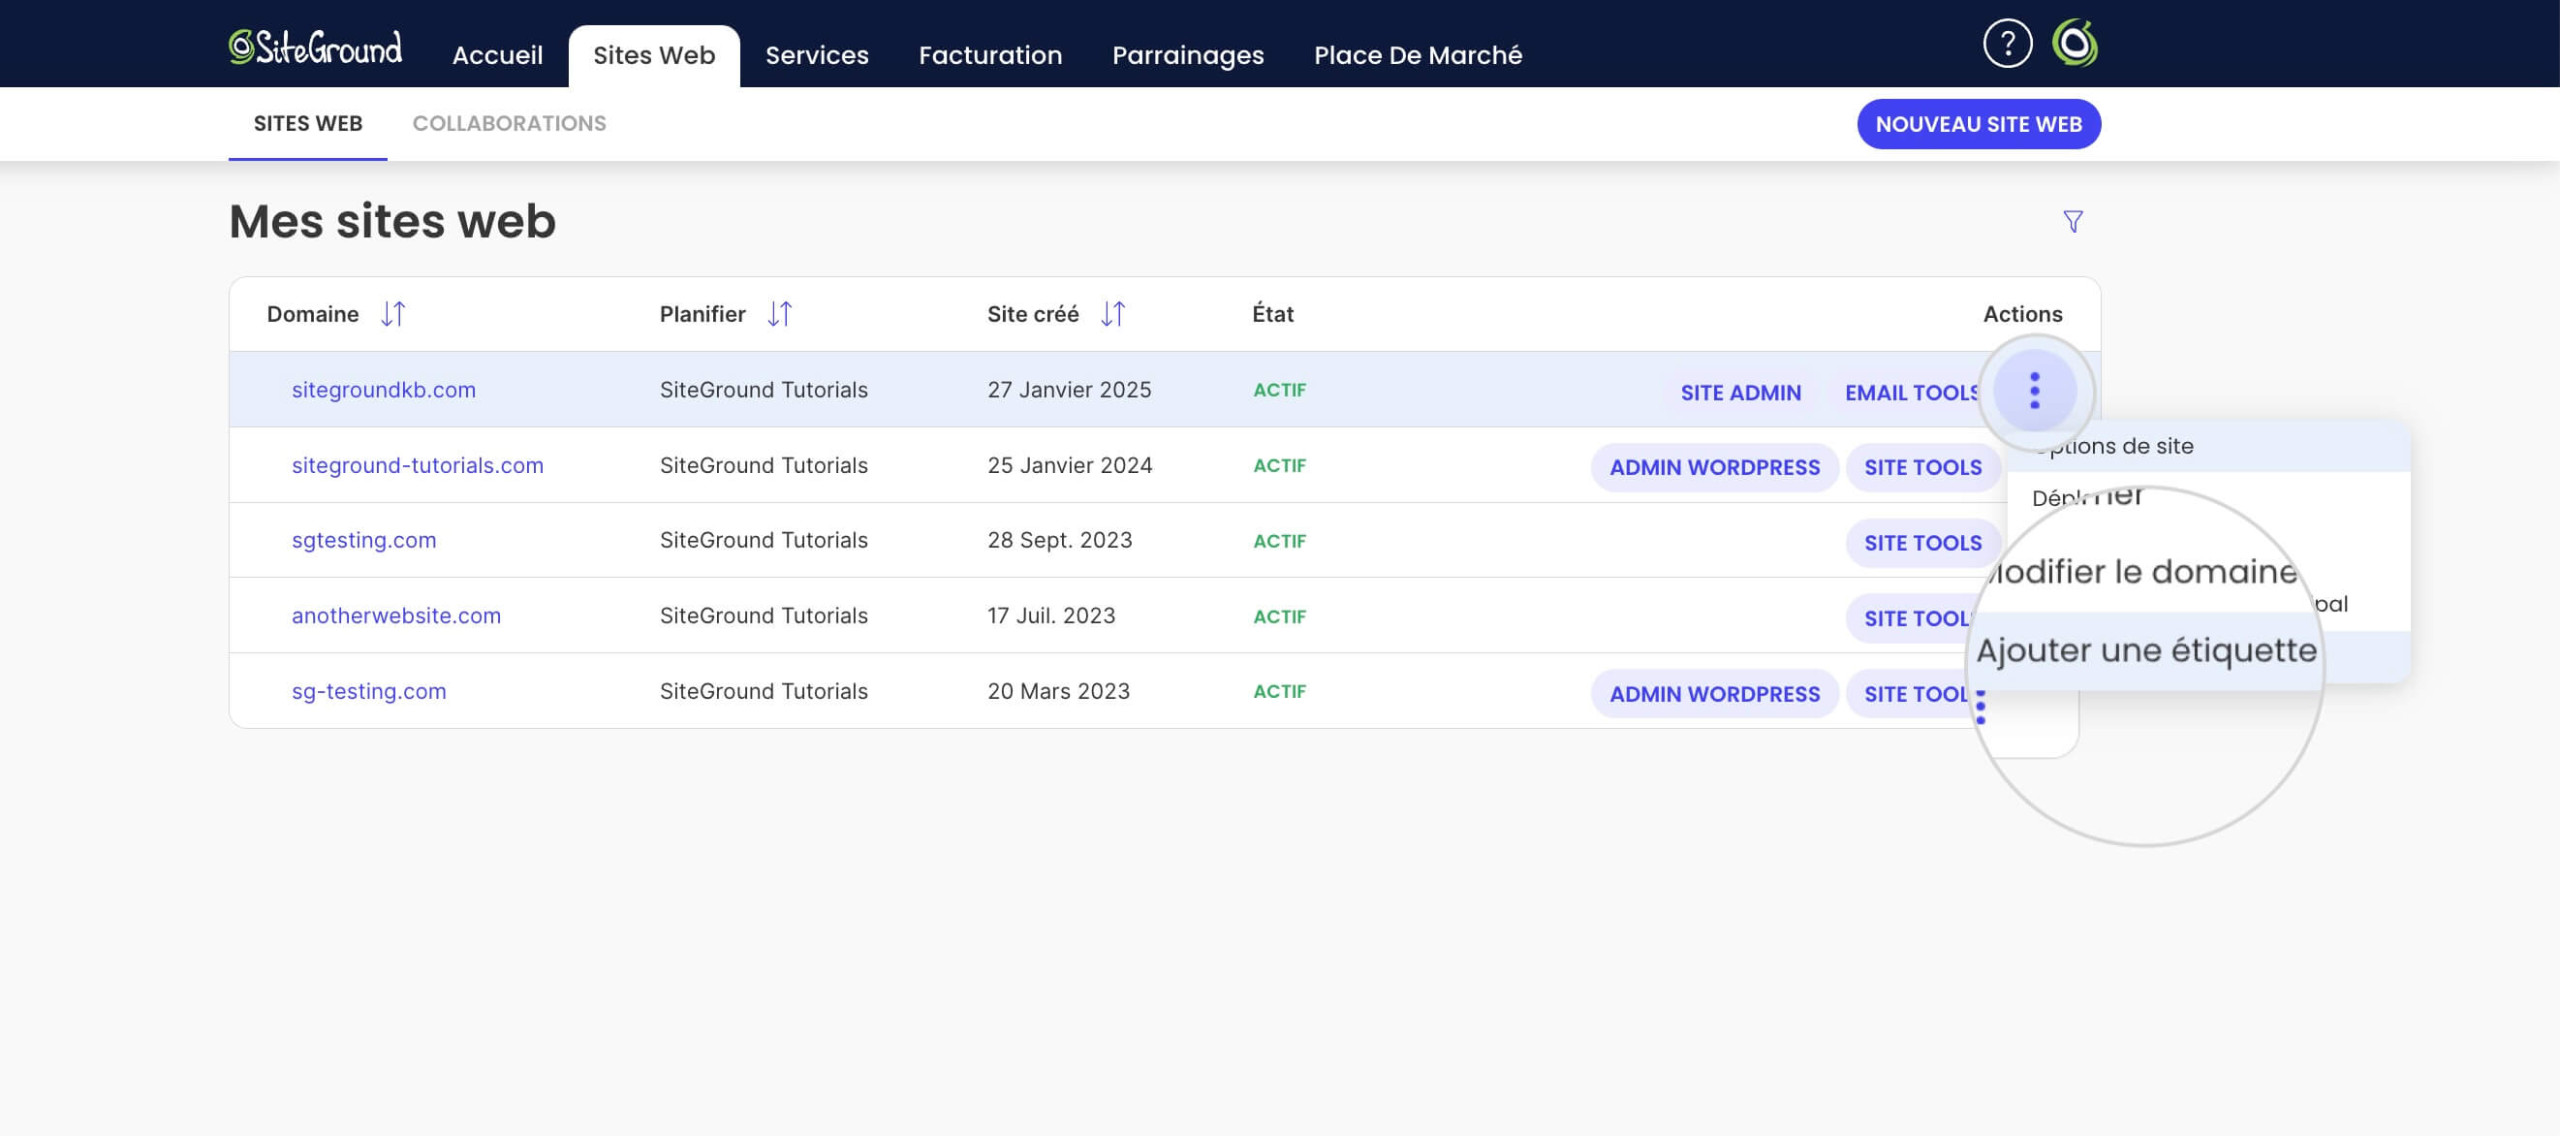Click the Domaine column header
The width and height of the screenshot is (2560, 1136).
pos(312,314)
